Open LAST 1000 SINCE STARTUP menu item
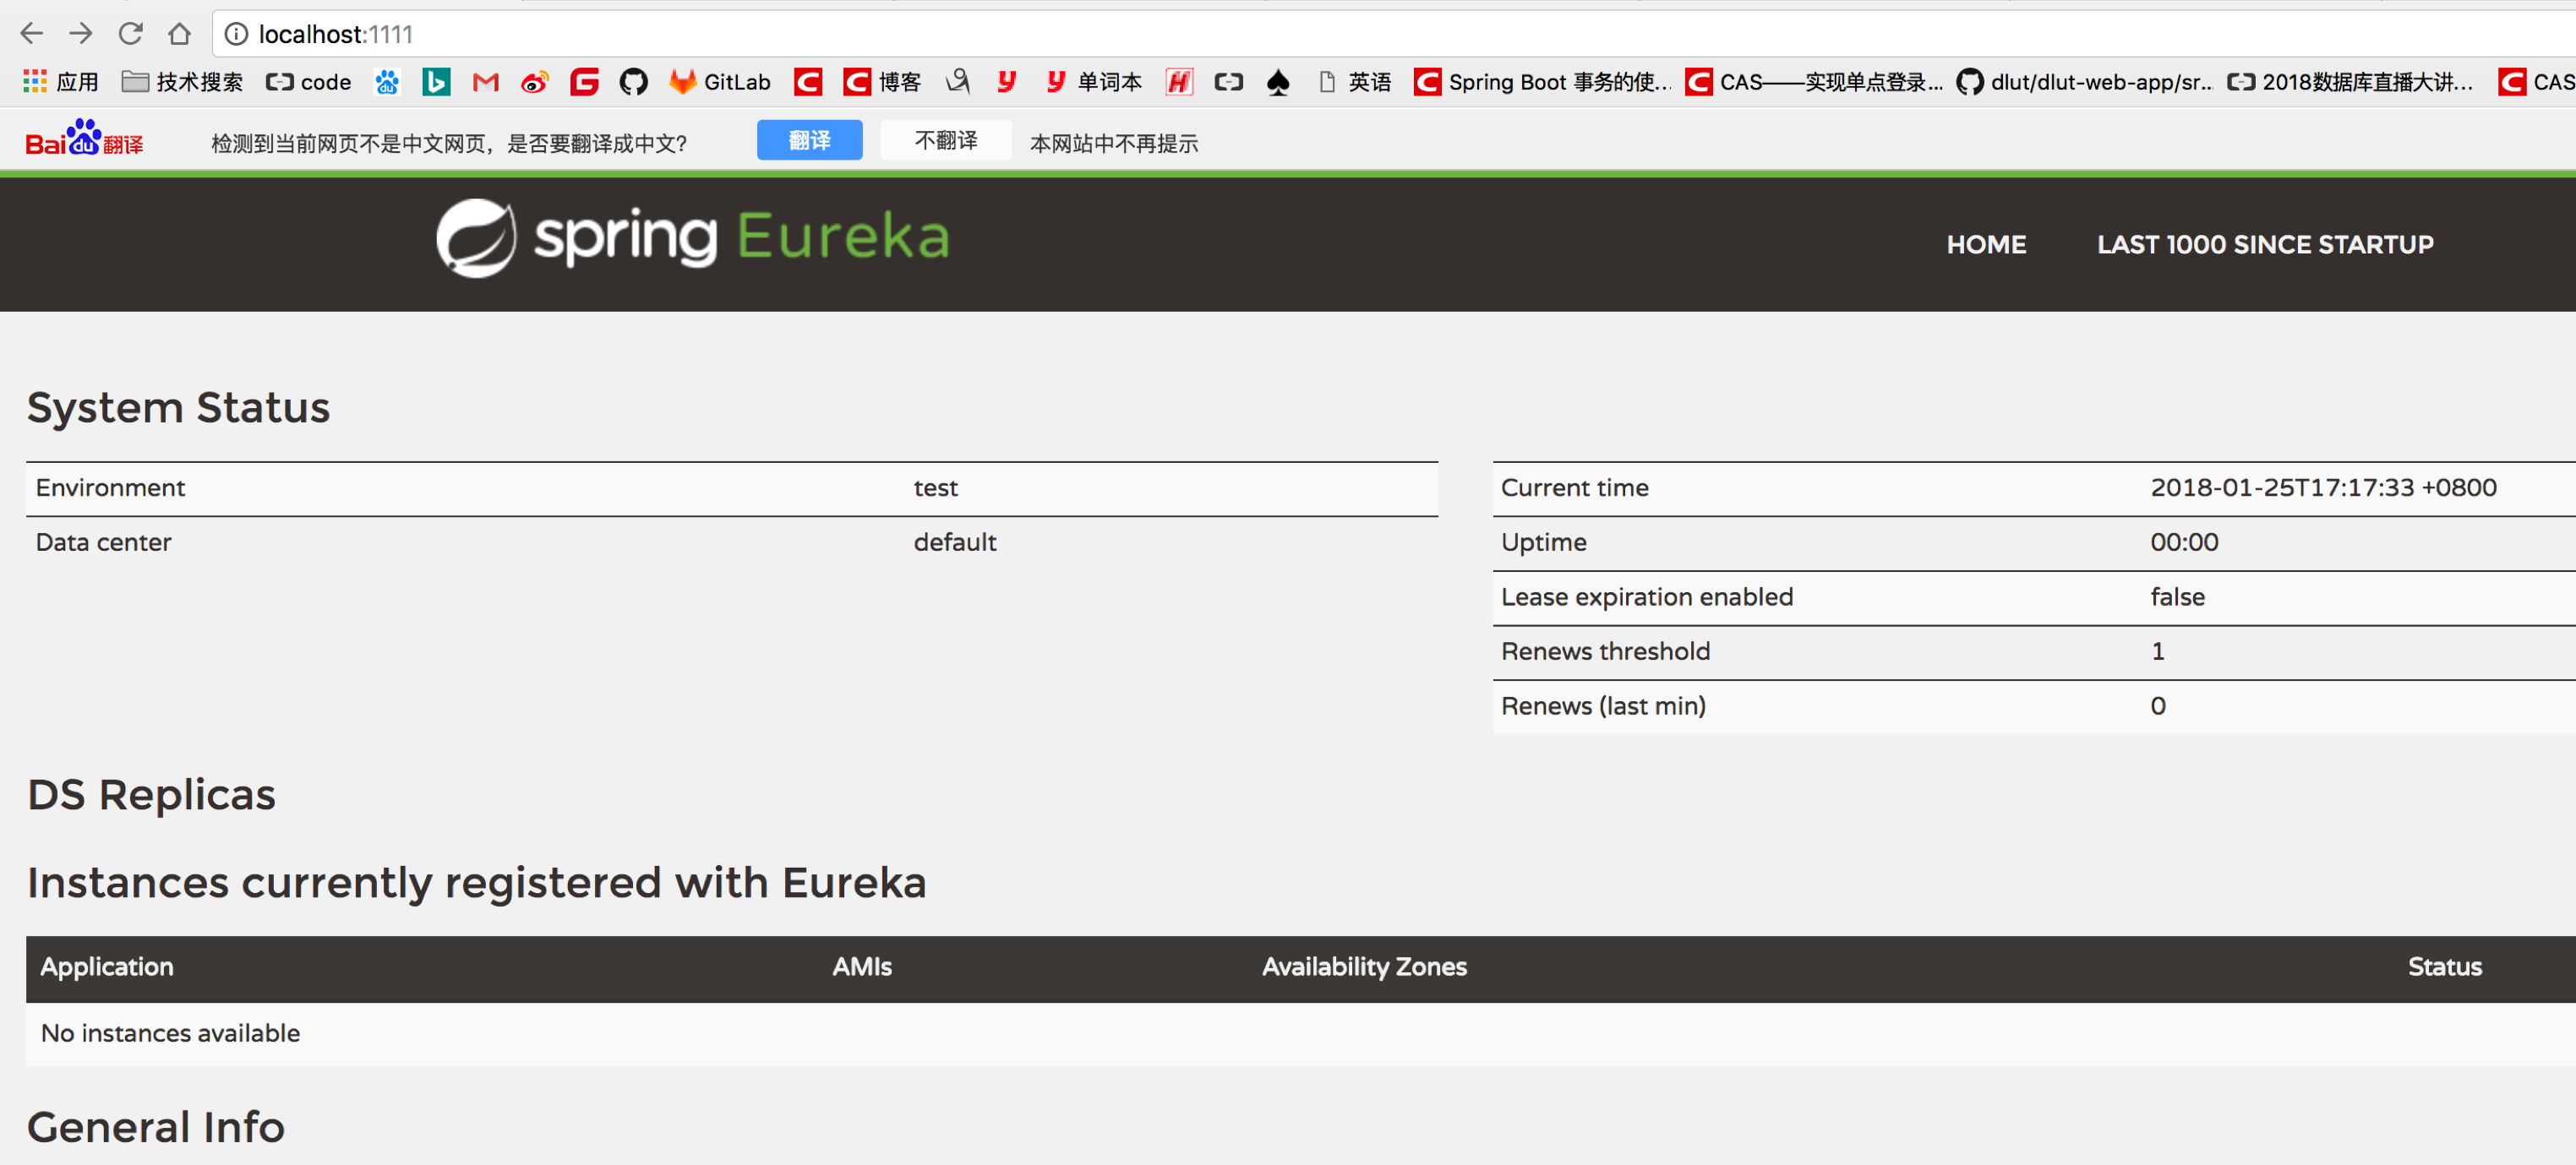The image size is (2576, 1165). coord(2264,244)
